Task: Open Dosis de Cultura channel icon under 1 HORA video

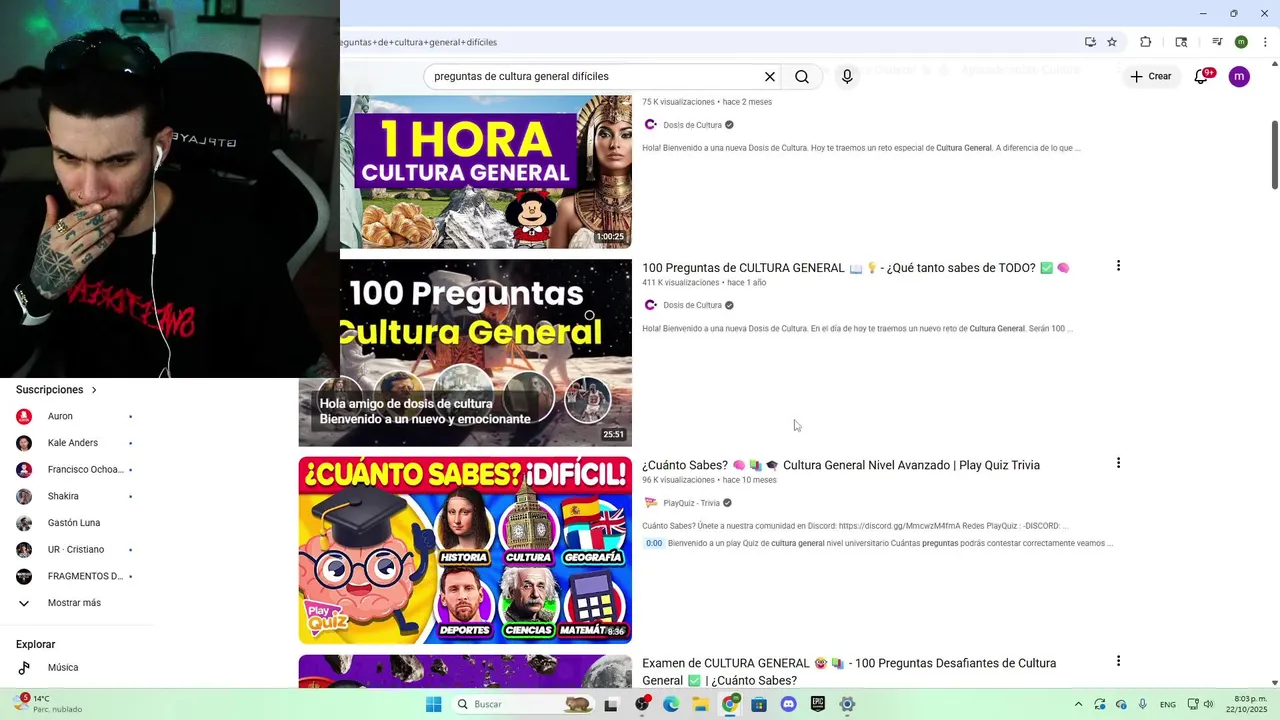Action: click(651, 125)
